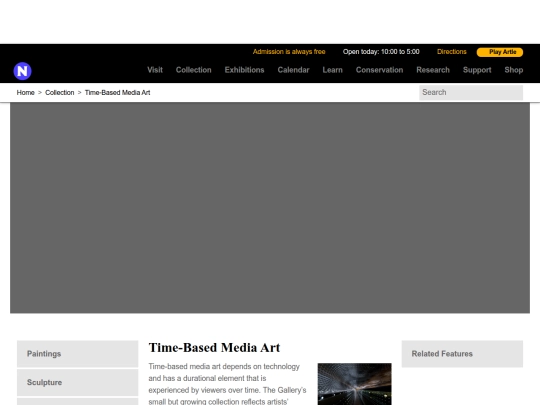Click Open today hours text
540x405 pixels.
click(381, 52)
